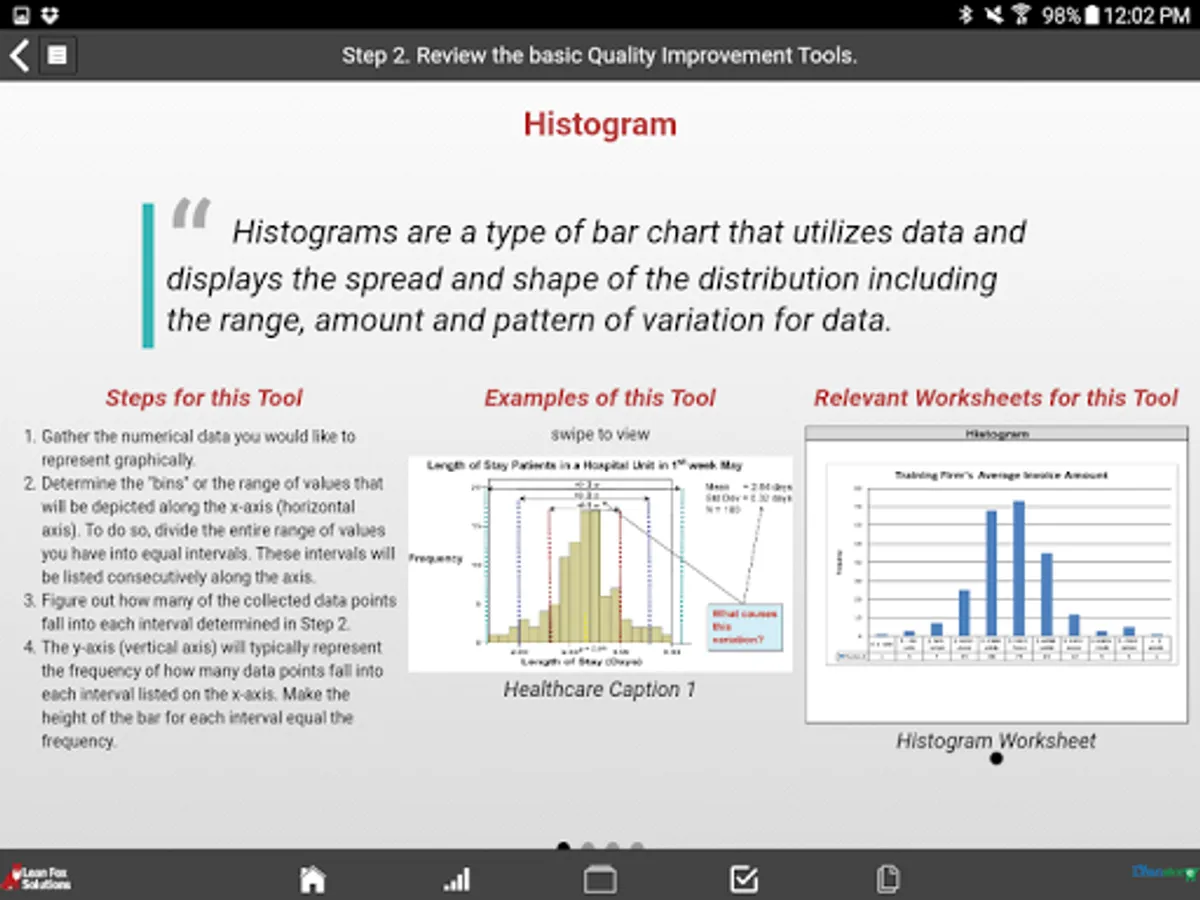This screenshot has width=1200, height=900.
Task: Open the Healthcare histogram example image
Action: tap(600, 564)
